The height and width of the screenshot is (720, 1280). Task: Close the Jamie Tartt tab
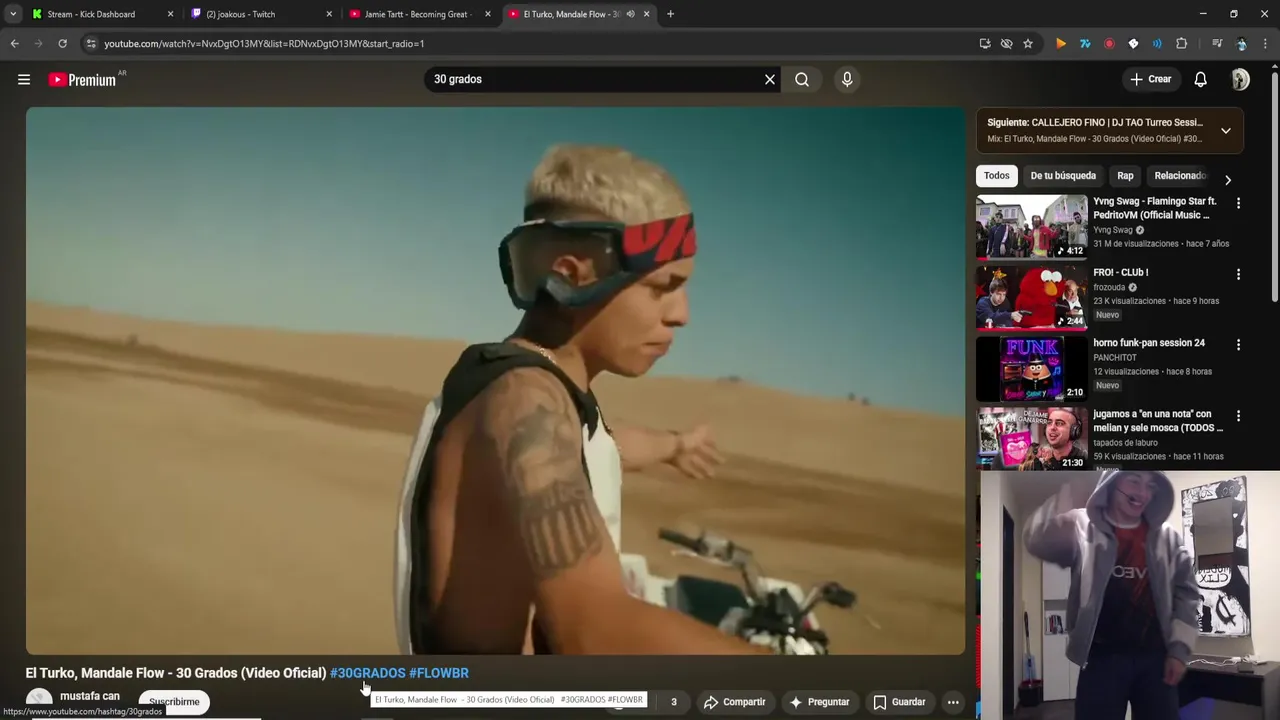point(488,14)
